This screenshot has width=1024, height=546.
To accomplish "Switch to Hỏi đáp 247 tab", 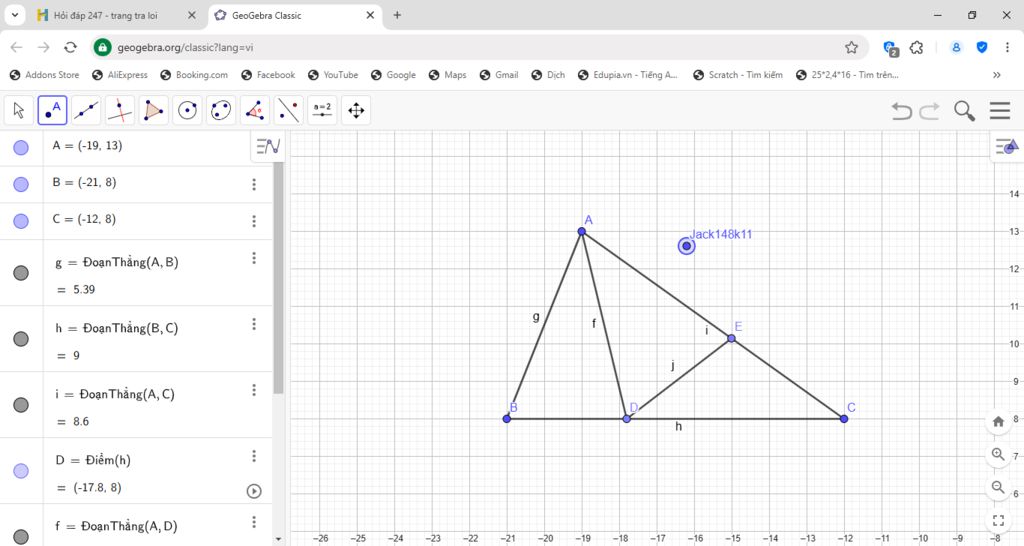I will tap(116, 15).
